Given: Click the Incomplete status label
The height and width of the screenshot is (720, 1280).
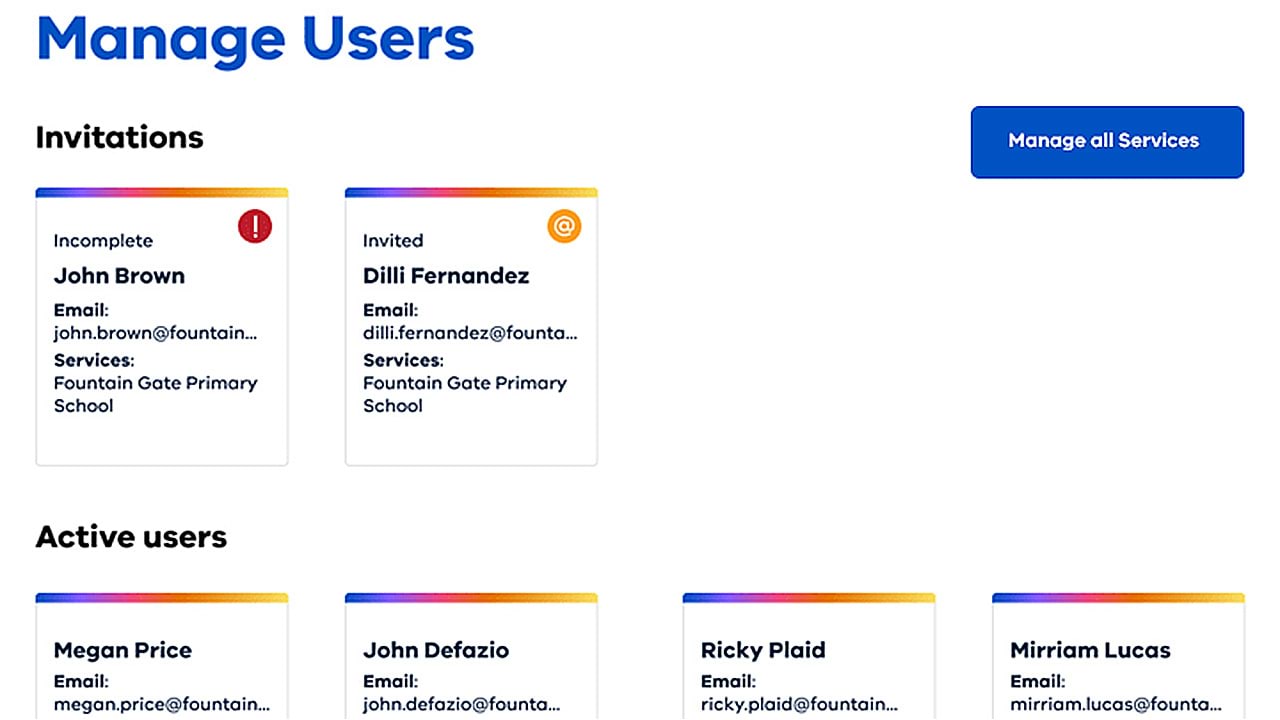Looking at the screenshot, I should tap(103, 241).
